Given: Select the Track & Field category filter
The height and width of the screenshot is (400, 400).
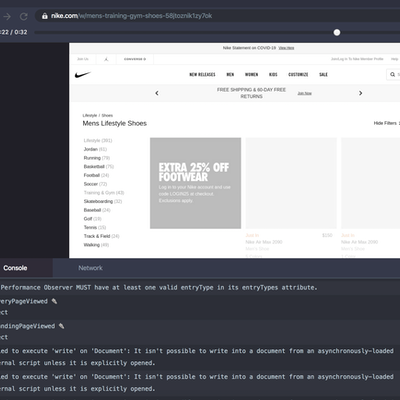Looking at the screenshot, I should click(102, 236).
